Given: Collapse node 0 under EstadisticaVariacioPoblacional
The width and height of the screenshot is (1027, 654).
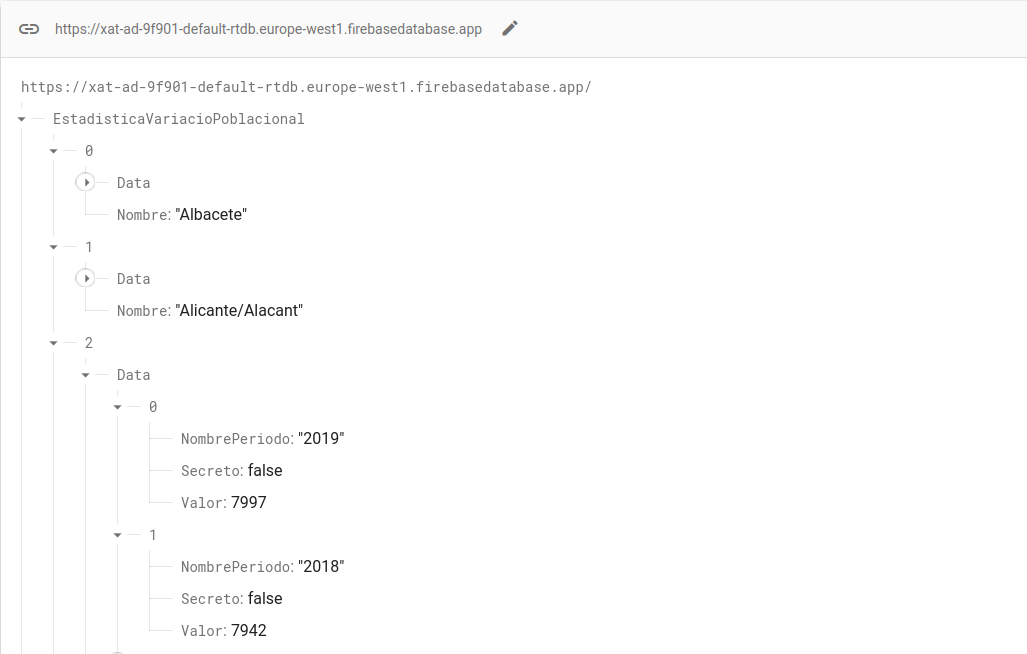Looking at the screenshot, I should [53, 151].
